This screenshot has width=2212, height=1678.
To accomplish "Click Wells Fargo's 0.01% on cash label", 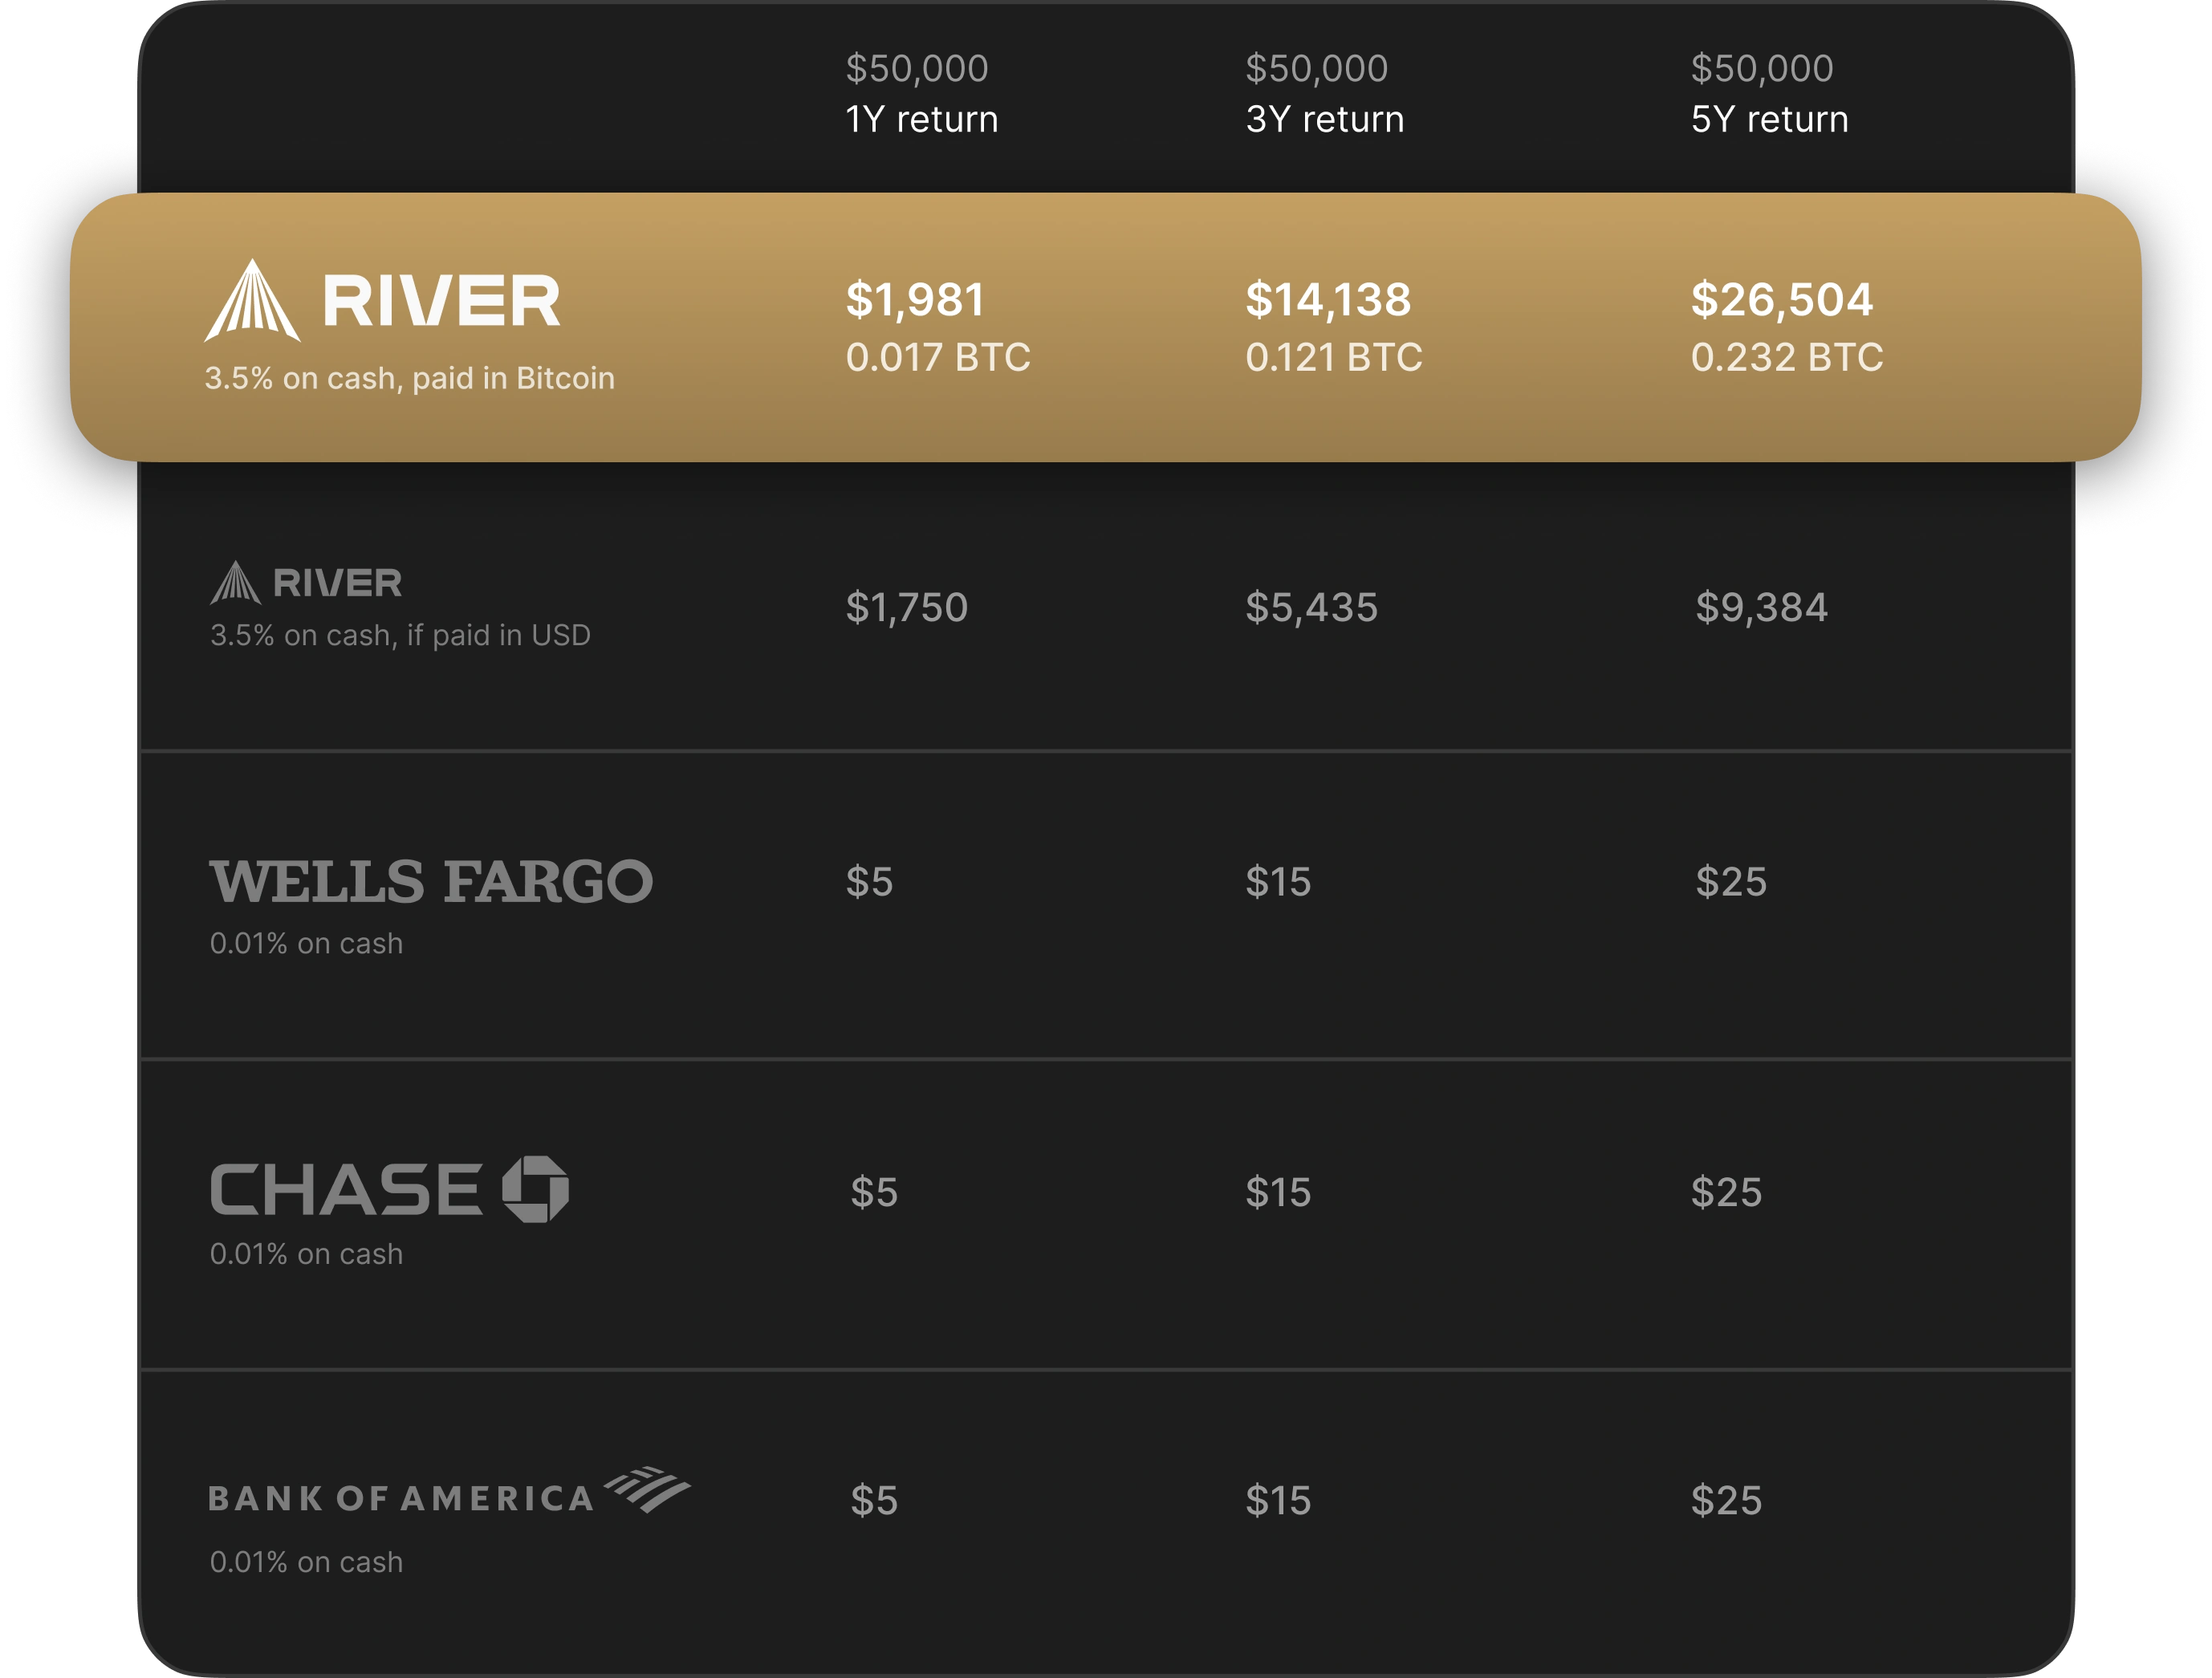I will coord(306,943).
